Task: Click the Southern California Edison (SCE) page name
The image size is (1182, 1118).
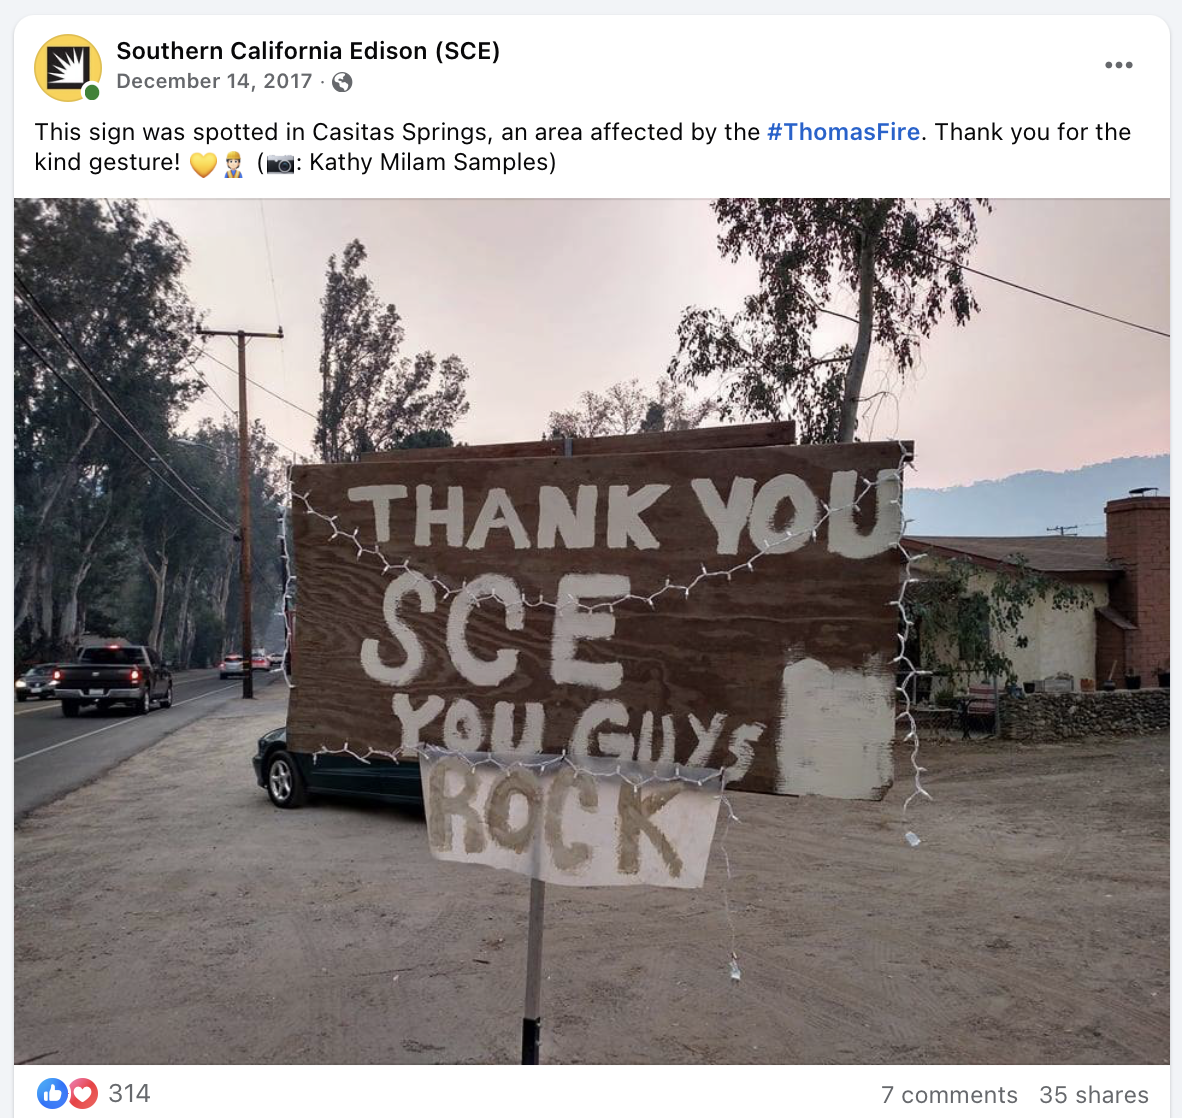Action: (308, 51)
